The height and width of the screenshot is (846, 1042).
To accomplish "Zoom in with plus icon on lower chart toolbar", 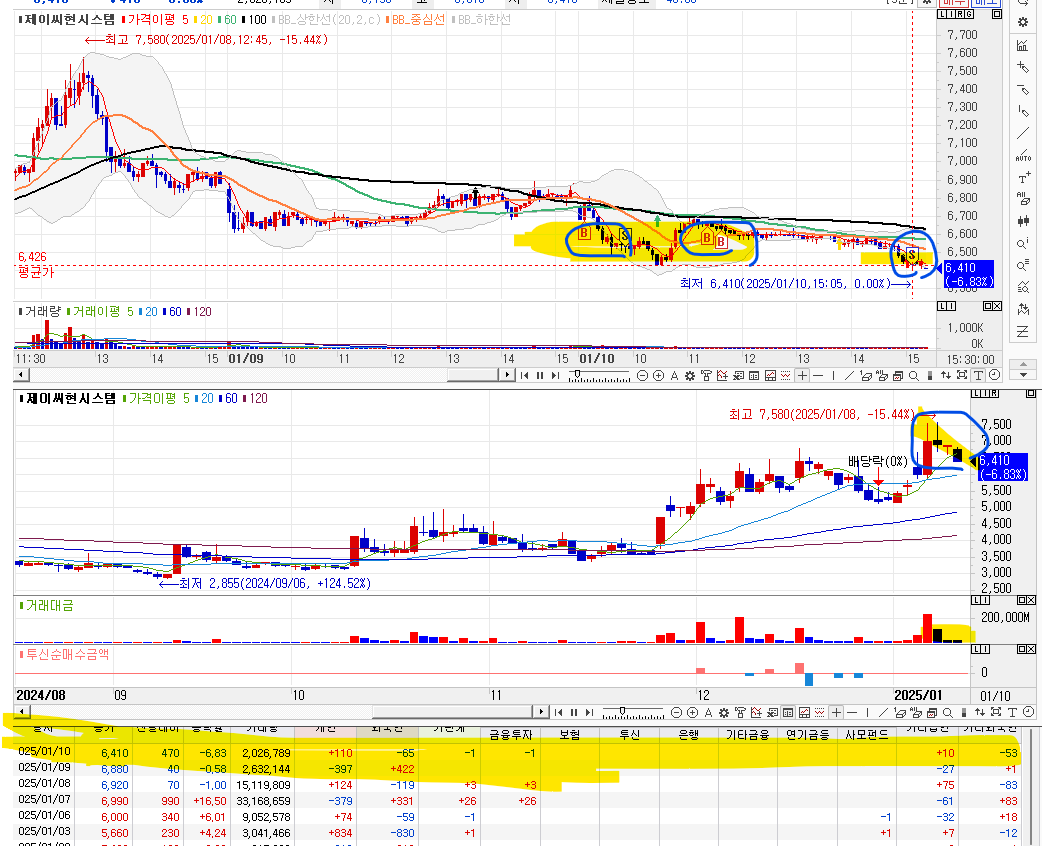I will click(x=692, y=712).
